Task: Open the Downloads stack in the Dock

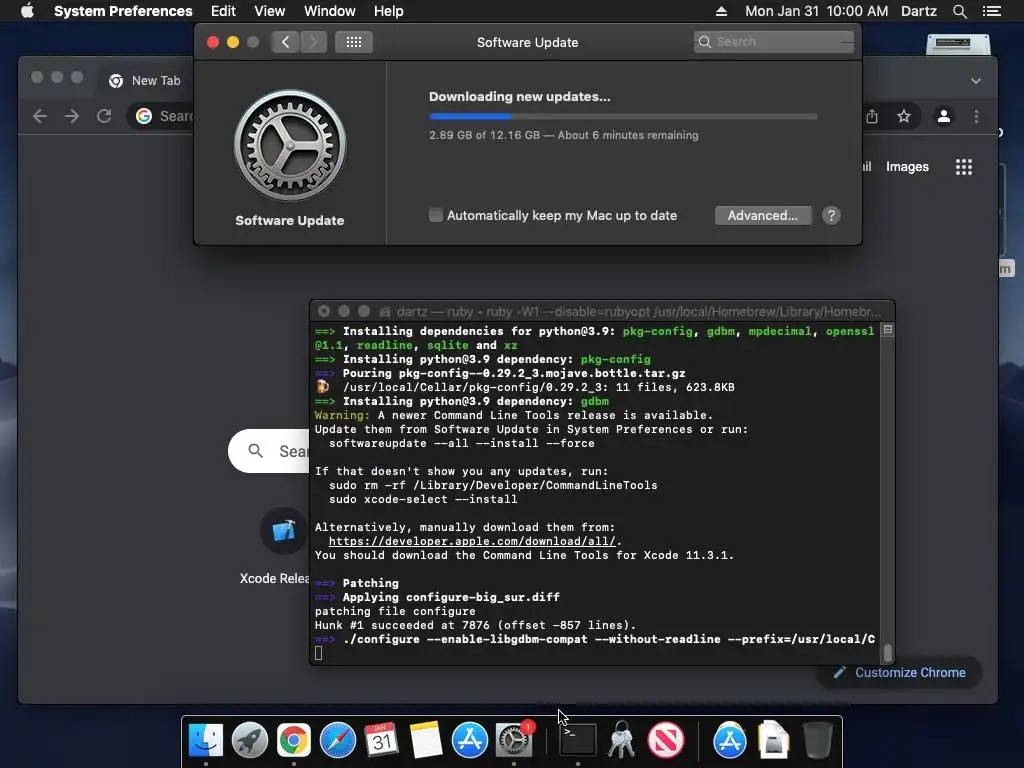Action: pos(774,740)
